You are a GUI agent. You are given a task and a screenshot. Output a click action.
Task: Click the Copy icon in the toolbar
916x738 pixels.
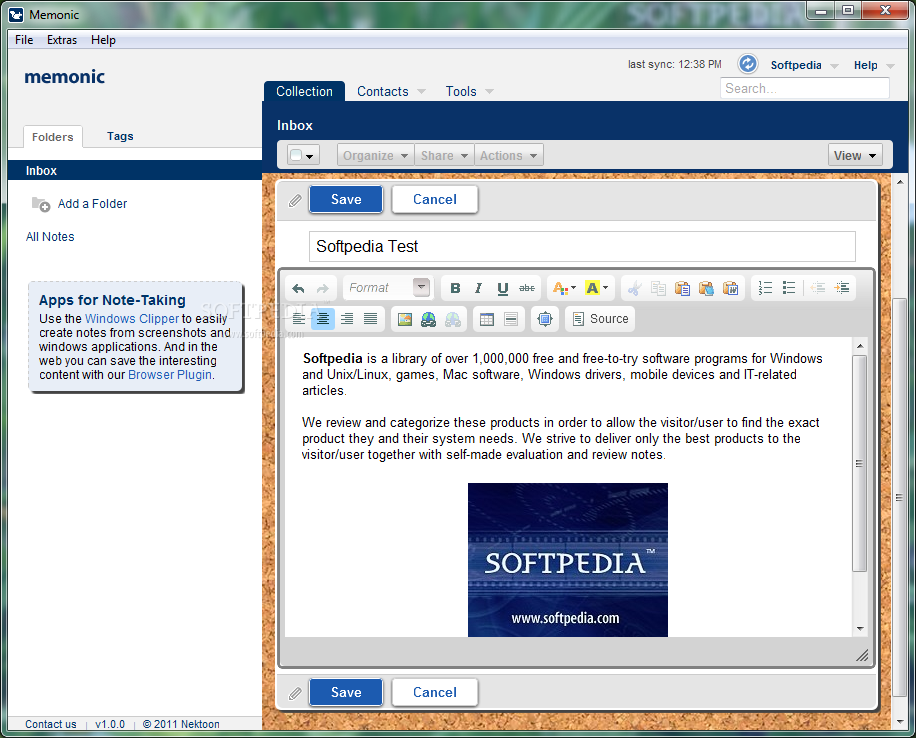tap(658, 288)
